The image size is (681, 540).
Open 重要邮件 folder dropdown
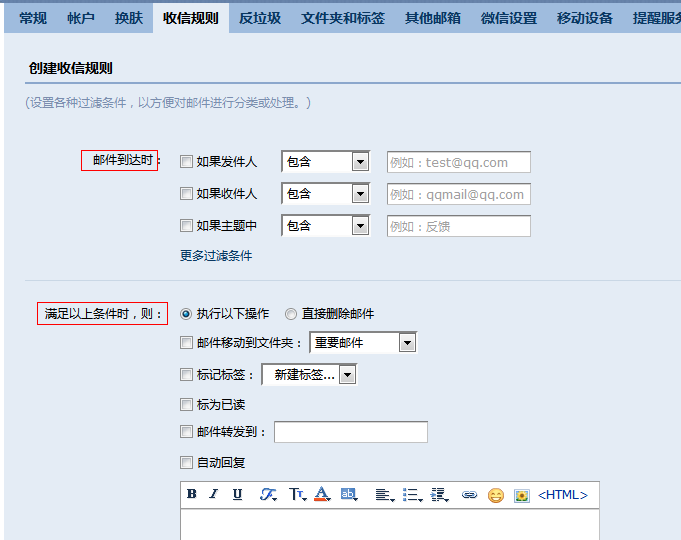(363, 343)
